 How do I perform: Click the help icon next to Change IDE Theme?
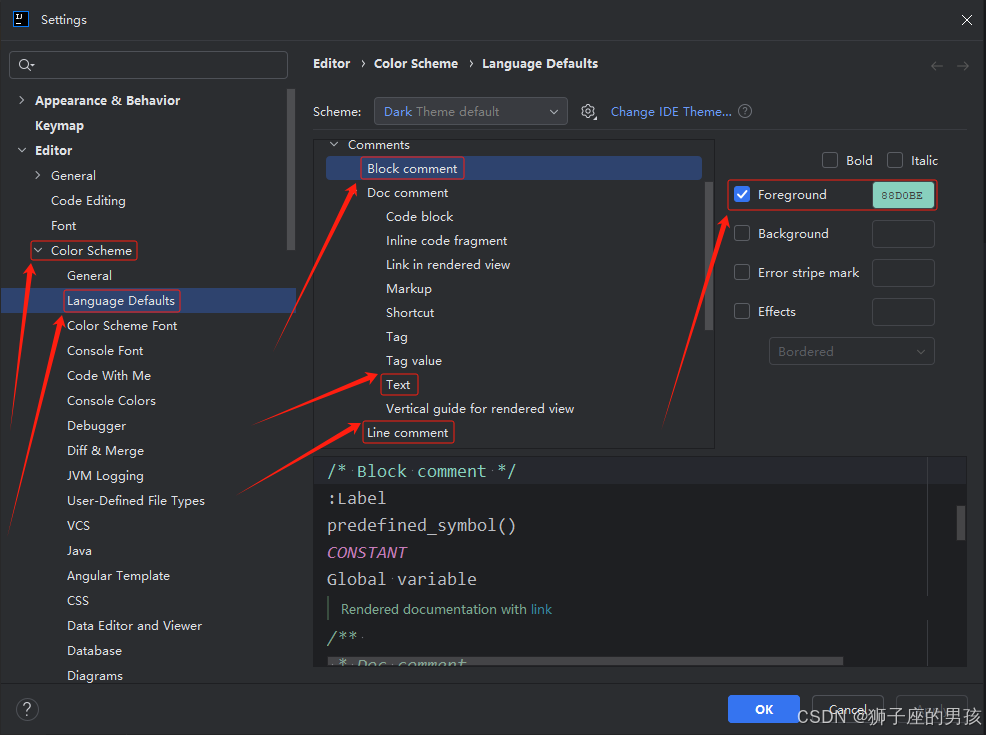(745, 111)
